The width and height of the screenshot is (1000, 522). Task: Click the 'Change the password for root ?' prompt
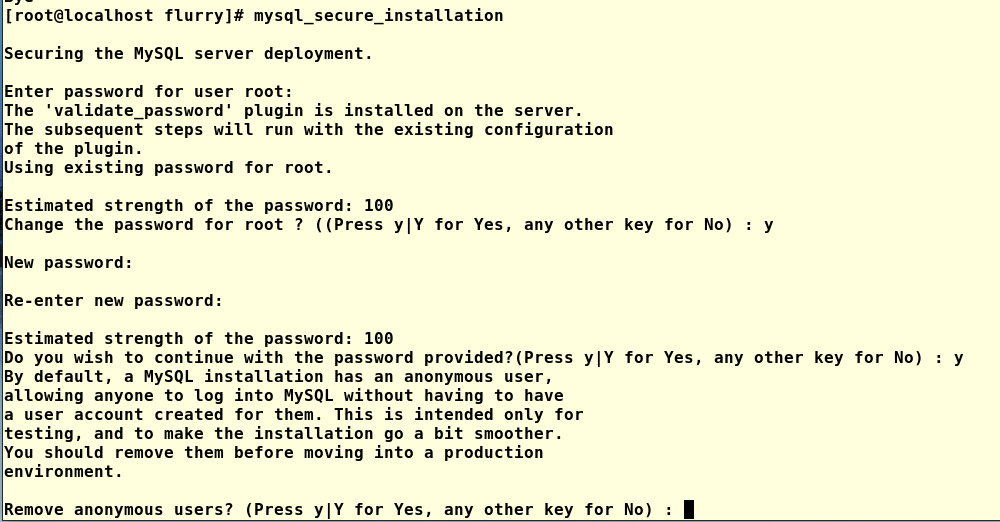(x=154, y=225)
